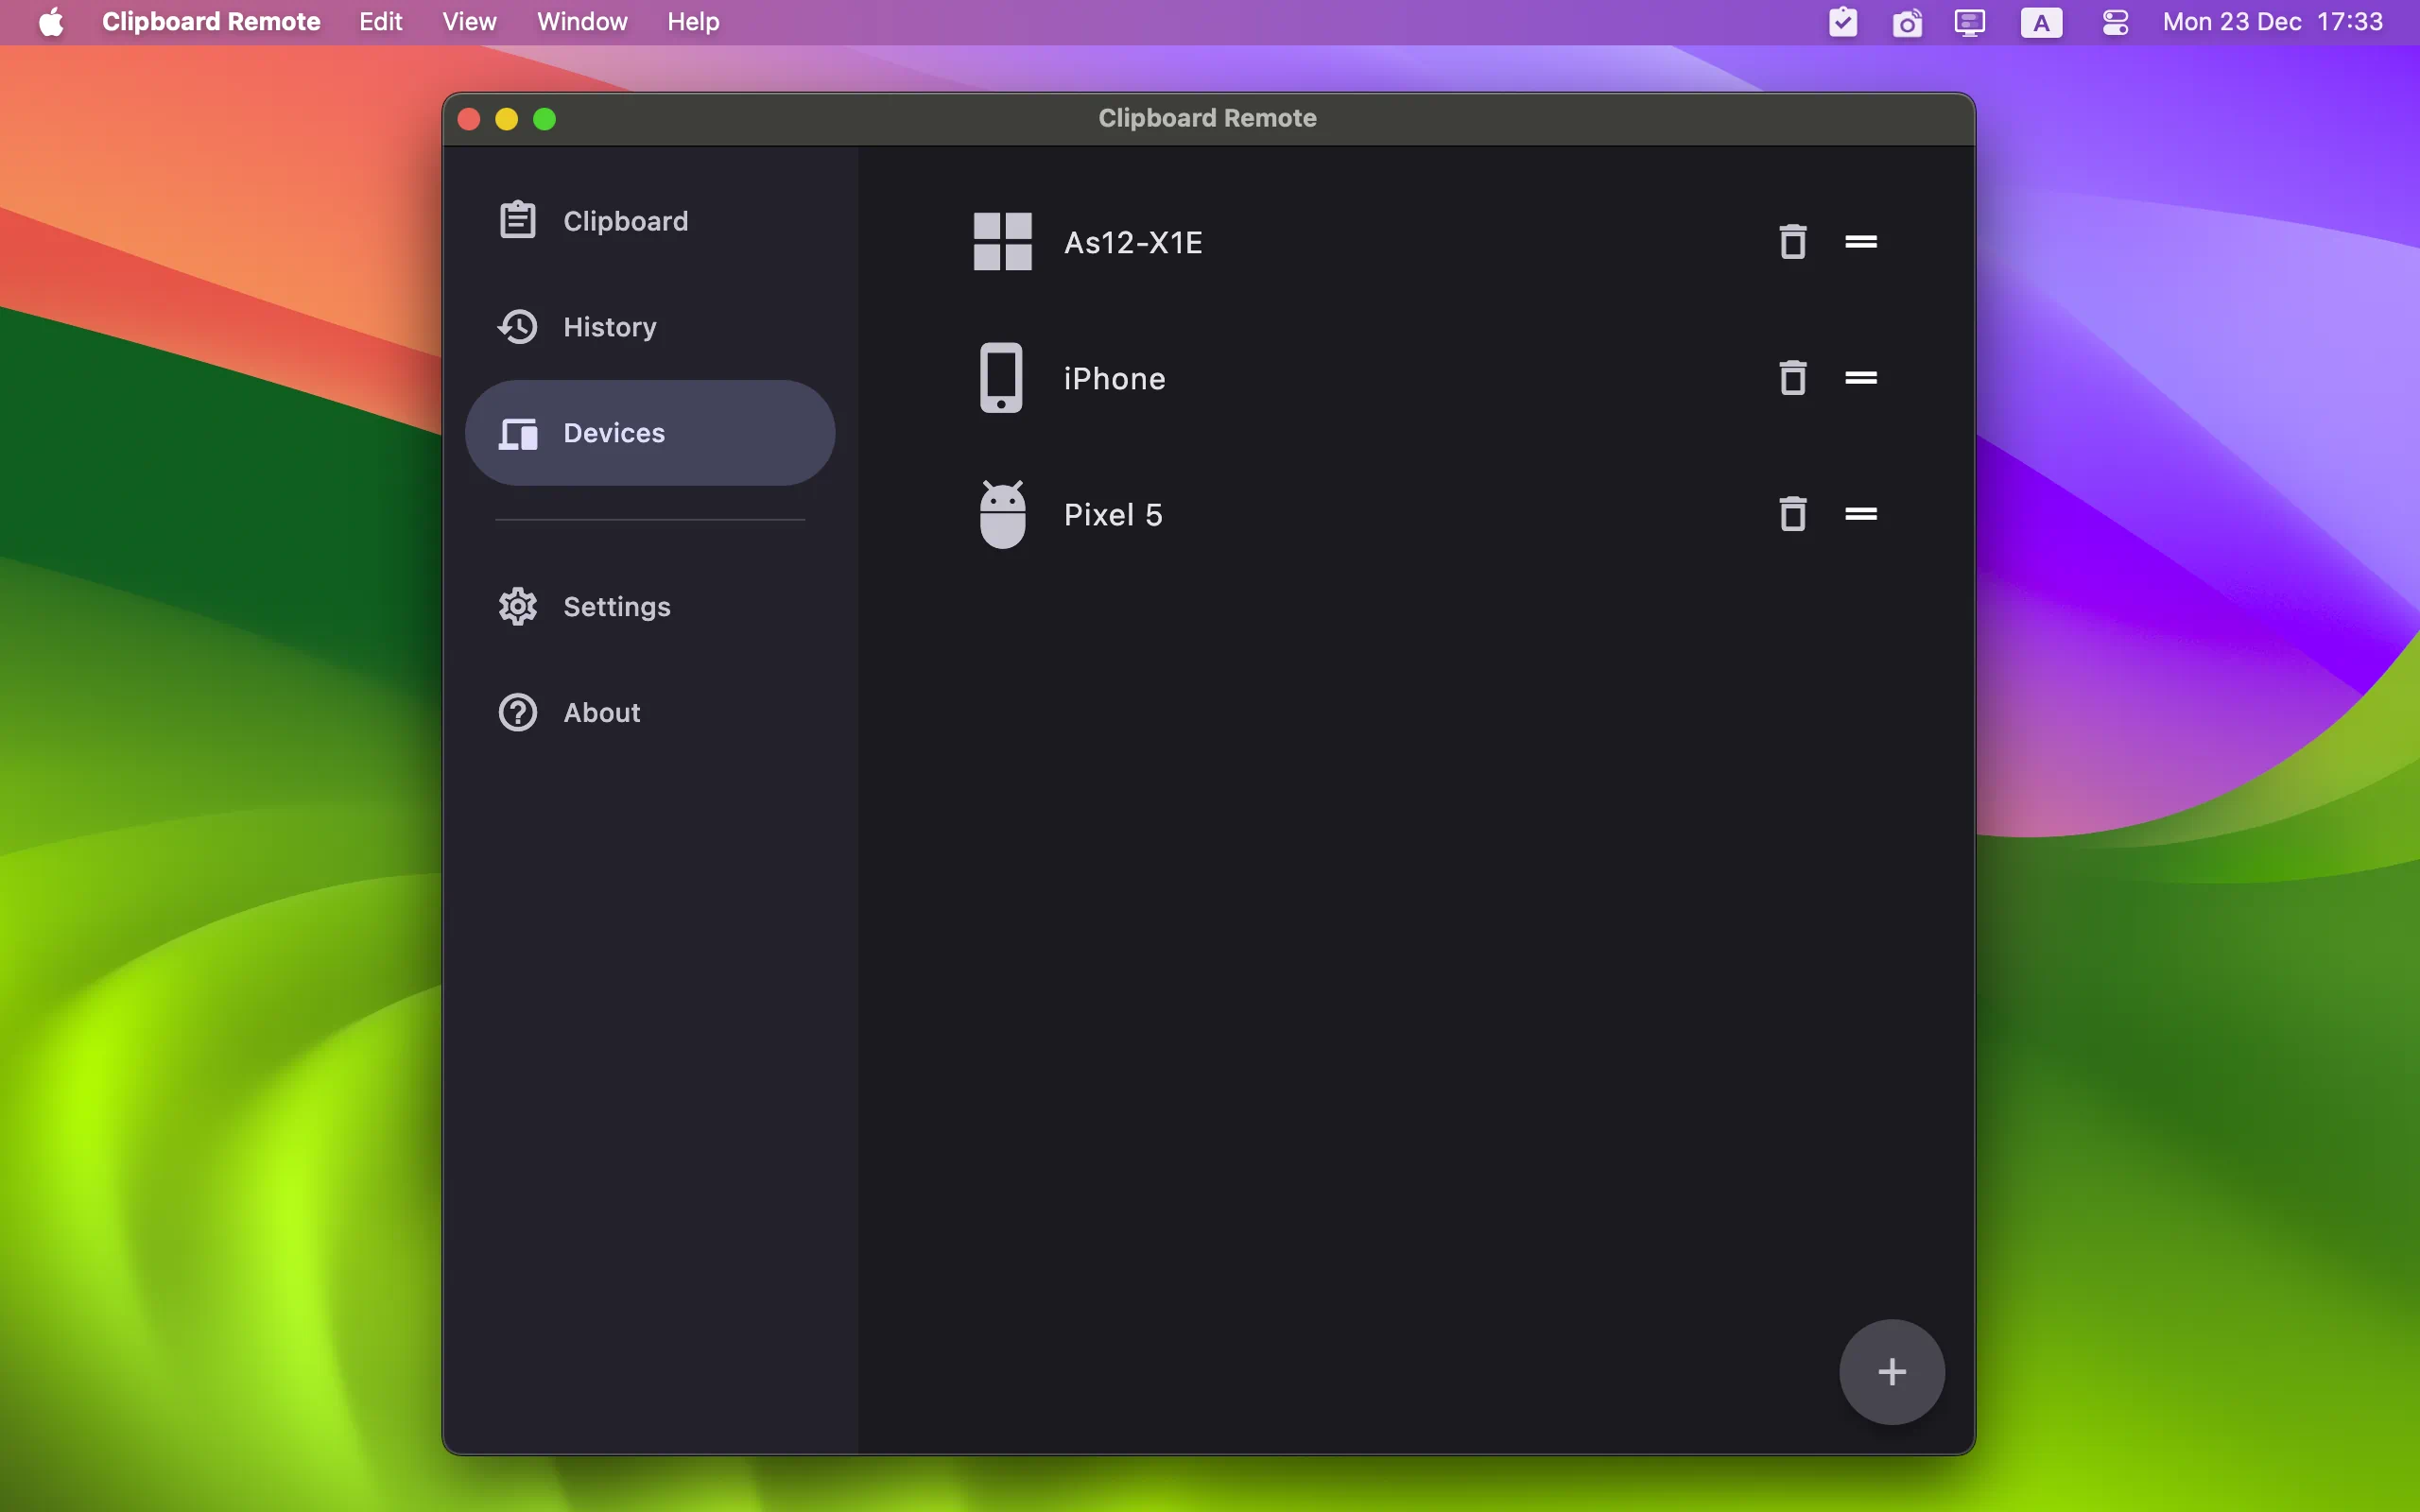Viewport: 2420px width, 1512px height.
Task: Click delete icon for As12-X1E
Action: coord(1791,240)
